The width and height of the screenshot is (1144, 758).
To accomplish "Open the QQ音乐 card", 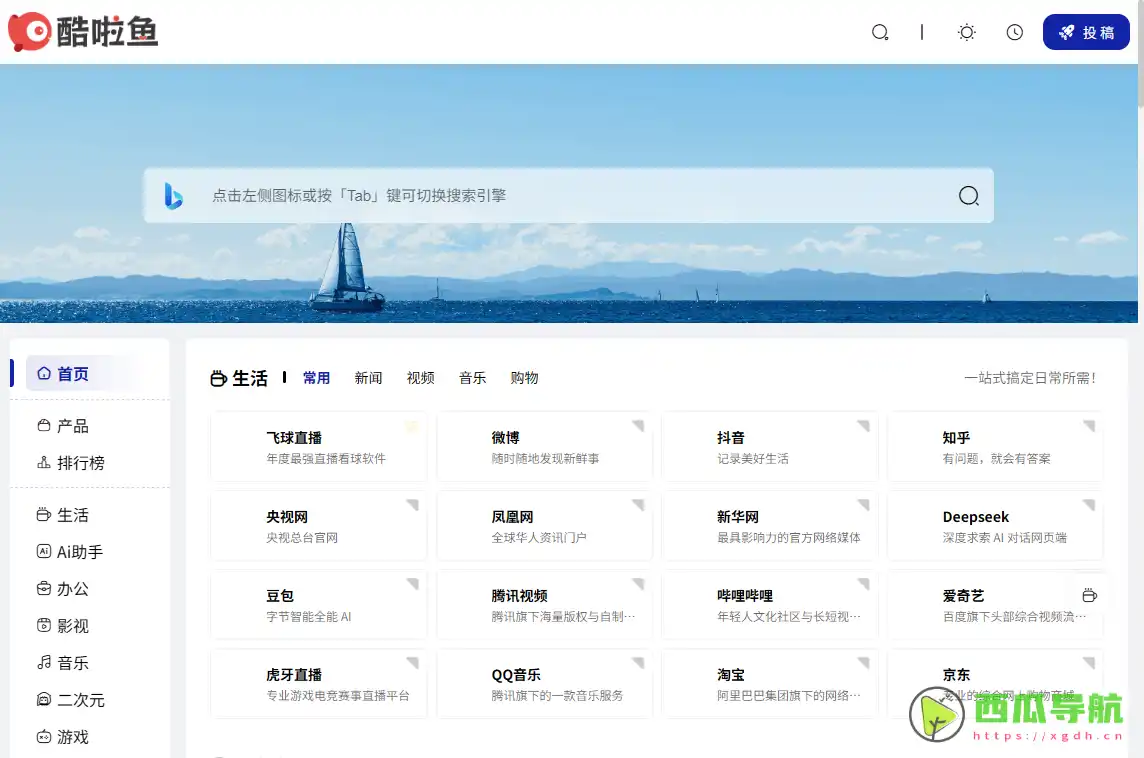I will click(x=544, y=684).
